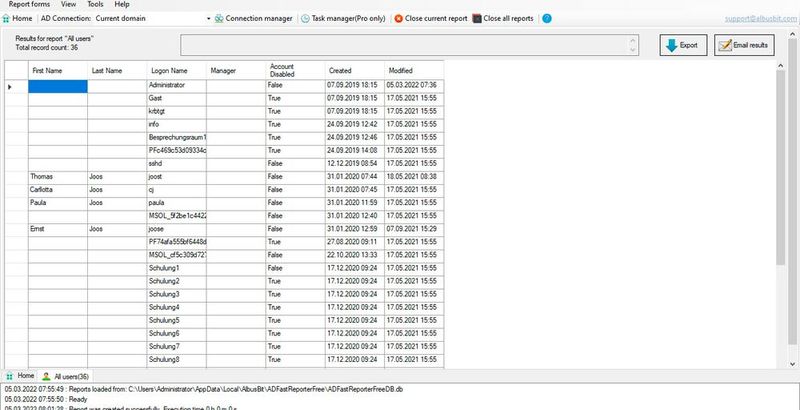This screenshot has height=410, width=800.
Task: Sort by the Last Name column header
Action: coord(117,70)
